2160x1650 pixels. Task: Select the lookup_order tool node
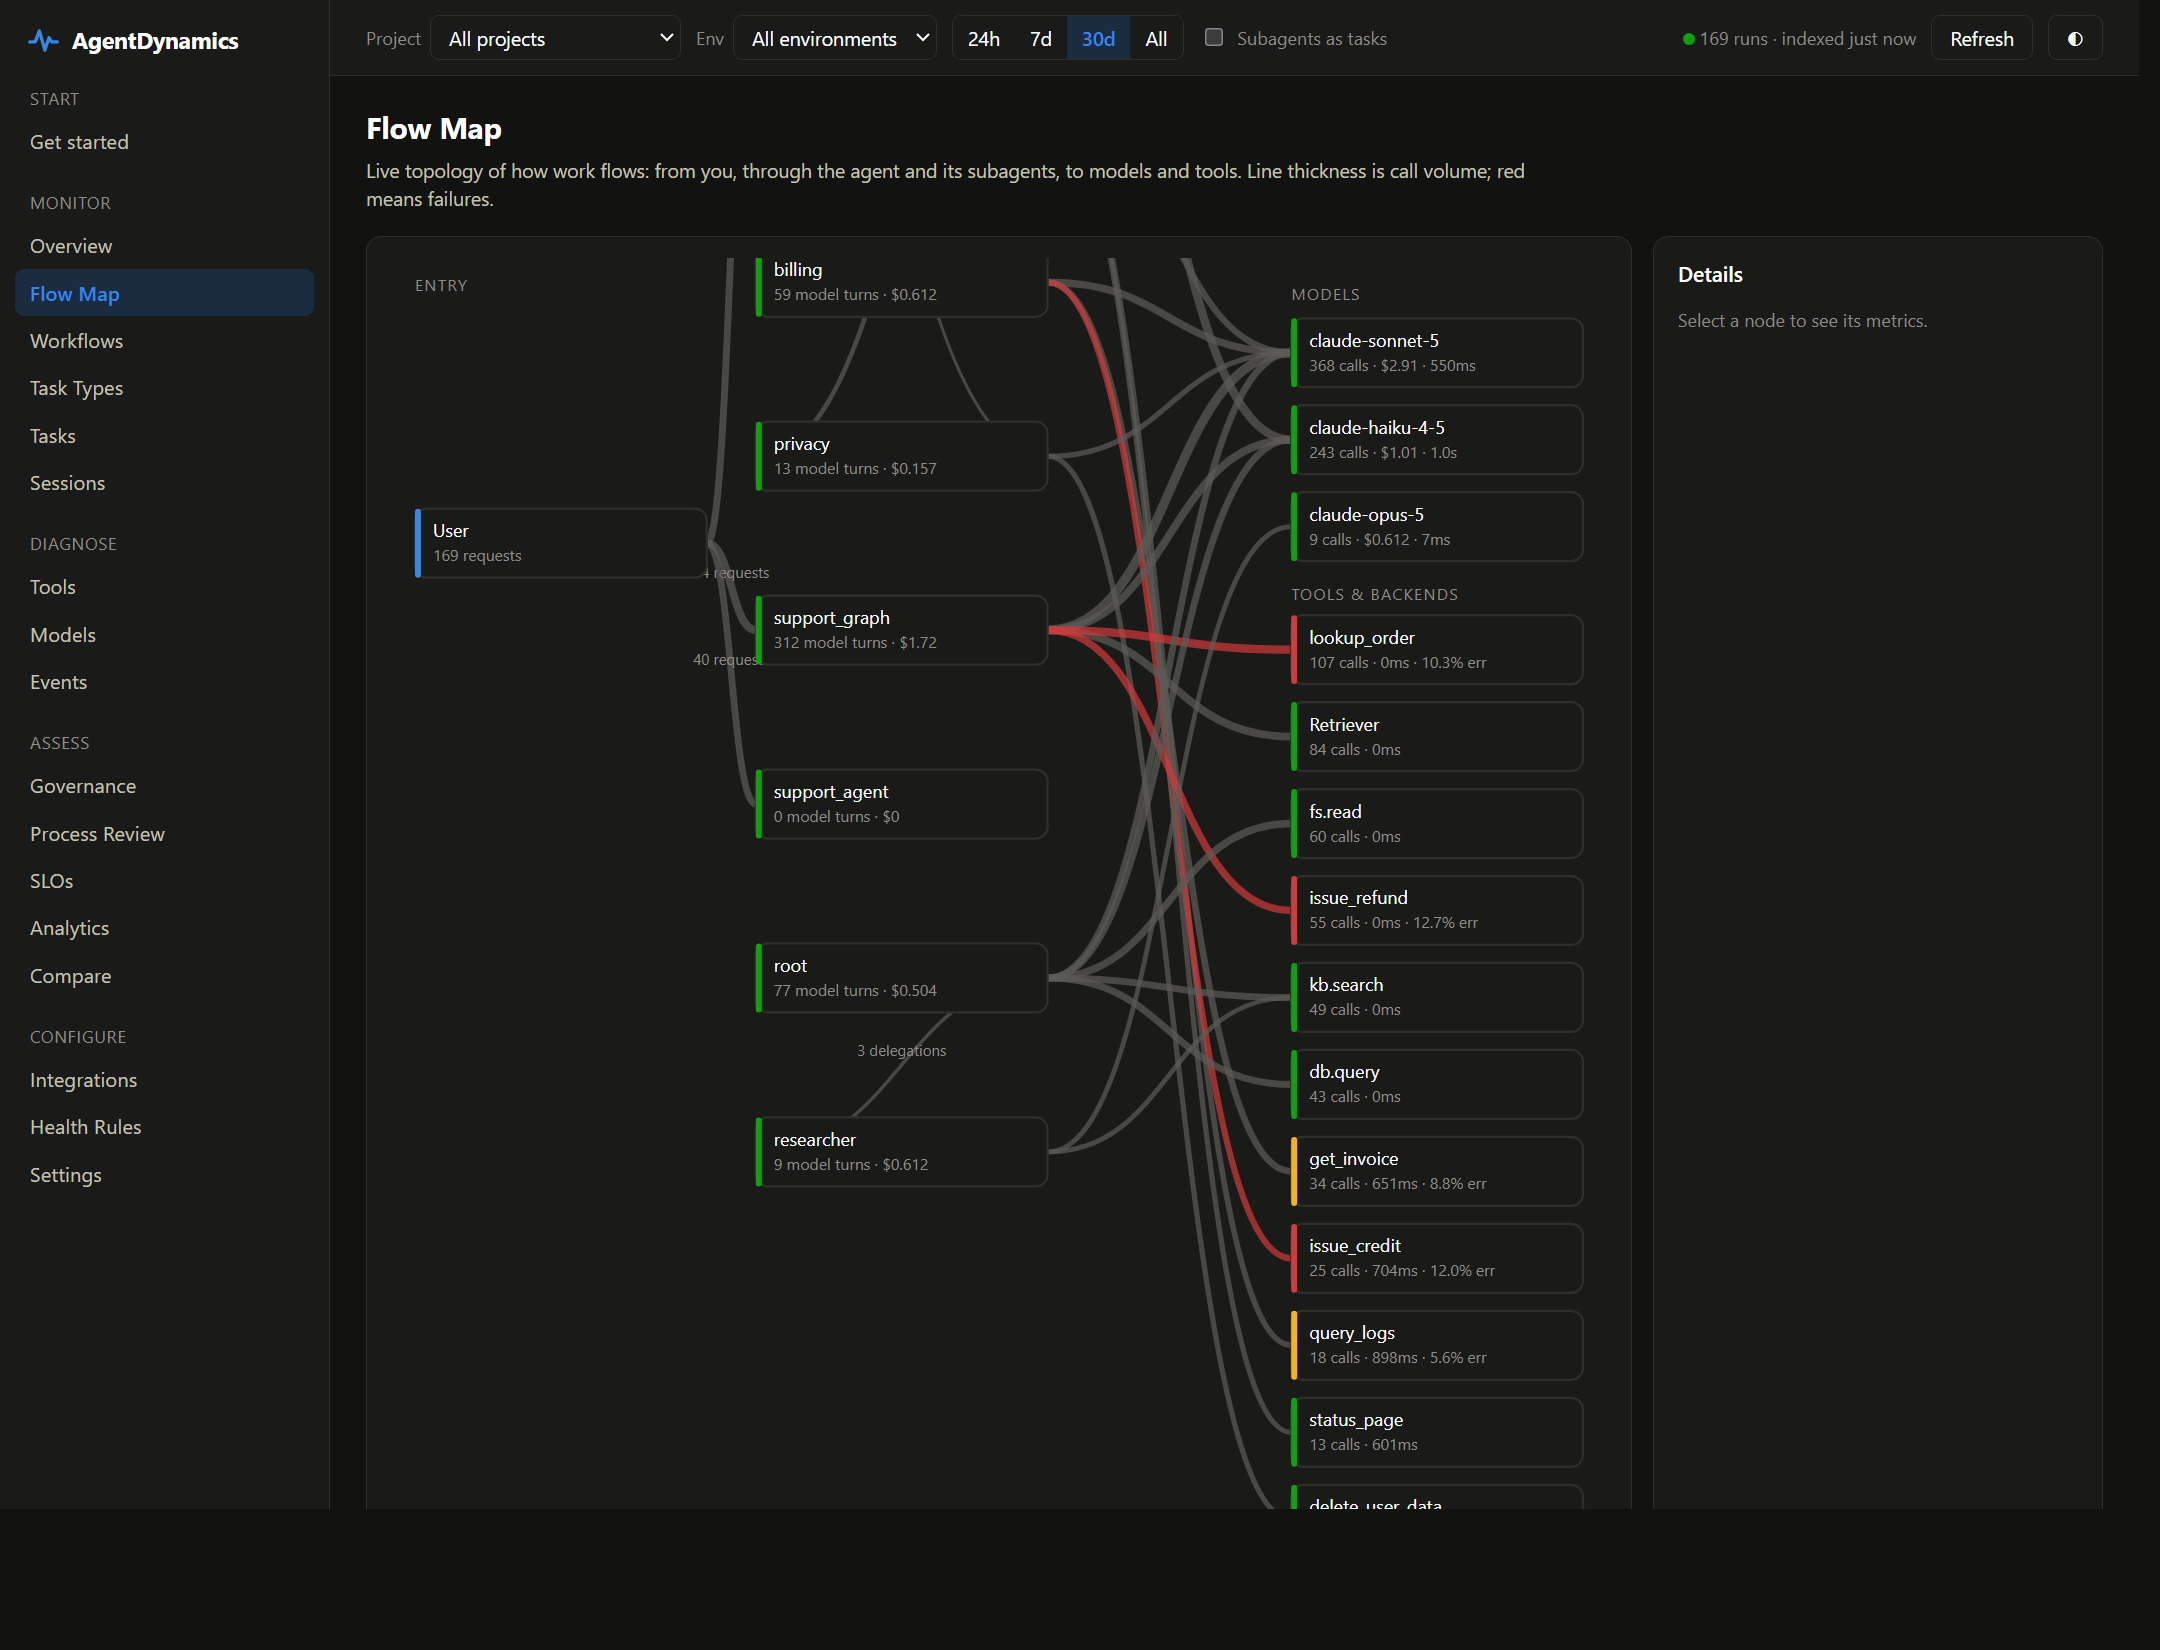(1437, 650)
